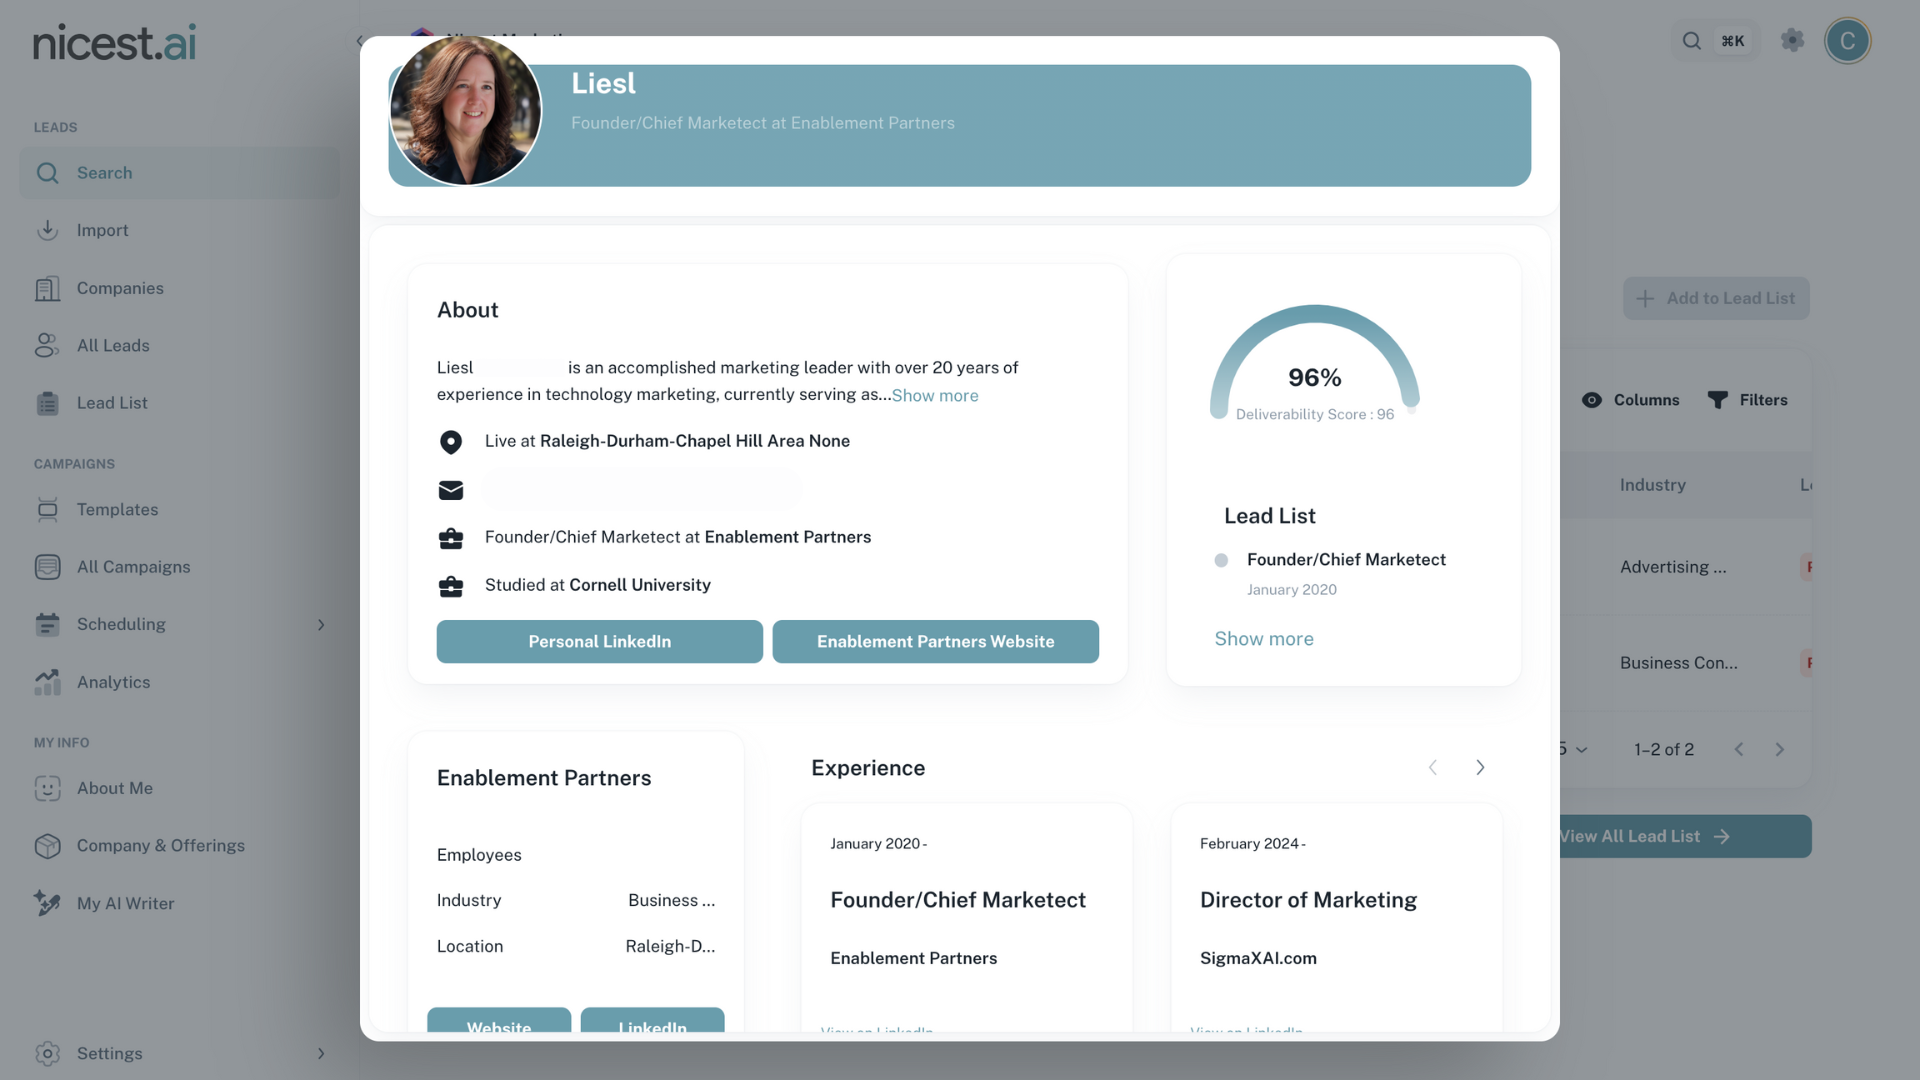Open Personal LinkedIn button
The height and width of the screenshot is (1080, 1920).
coord(600,642)
